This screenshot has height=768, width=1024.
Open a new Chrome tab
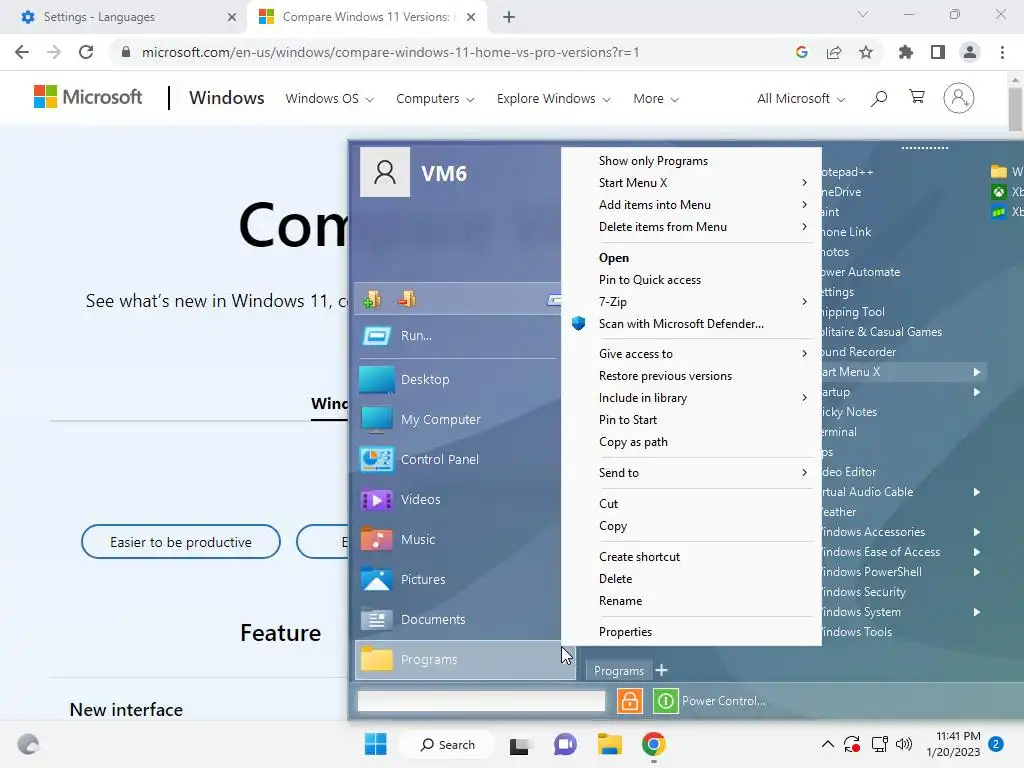coord(509,17)
